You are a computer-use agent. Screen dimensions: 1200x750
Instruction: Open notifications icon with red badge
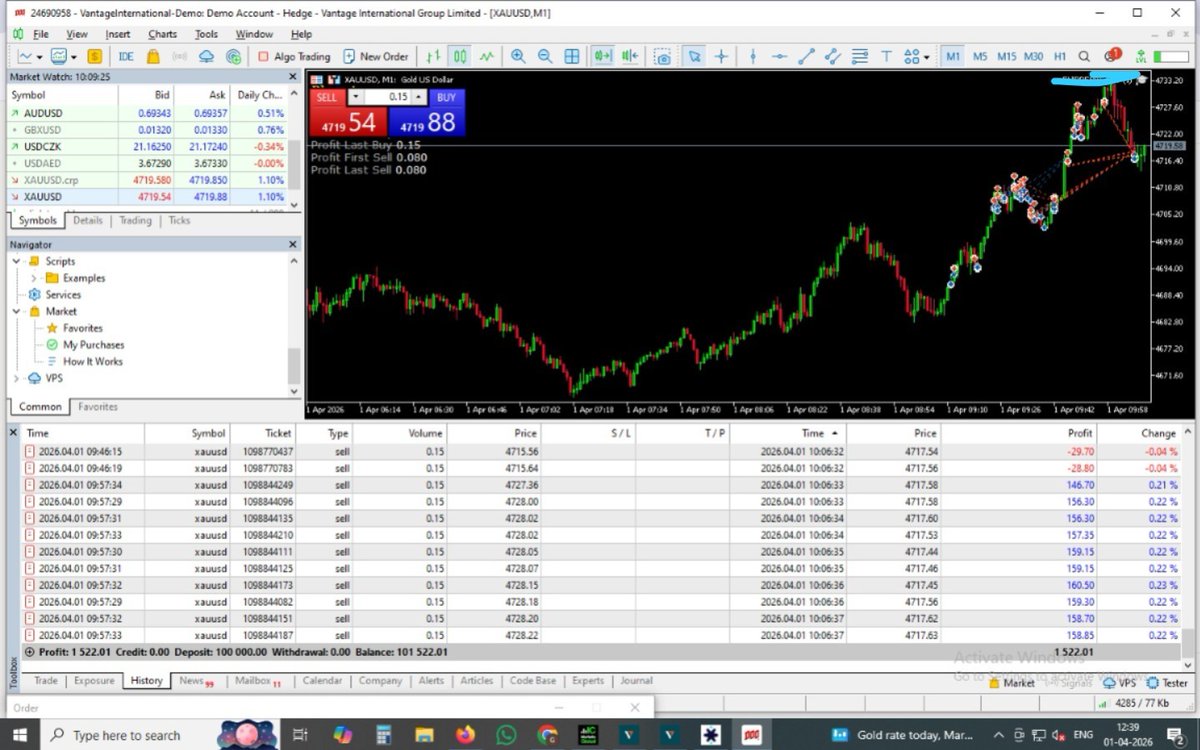pos(1111,56)
